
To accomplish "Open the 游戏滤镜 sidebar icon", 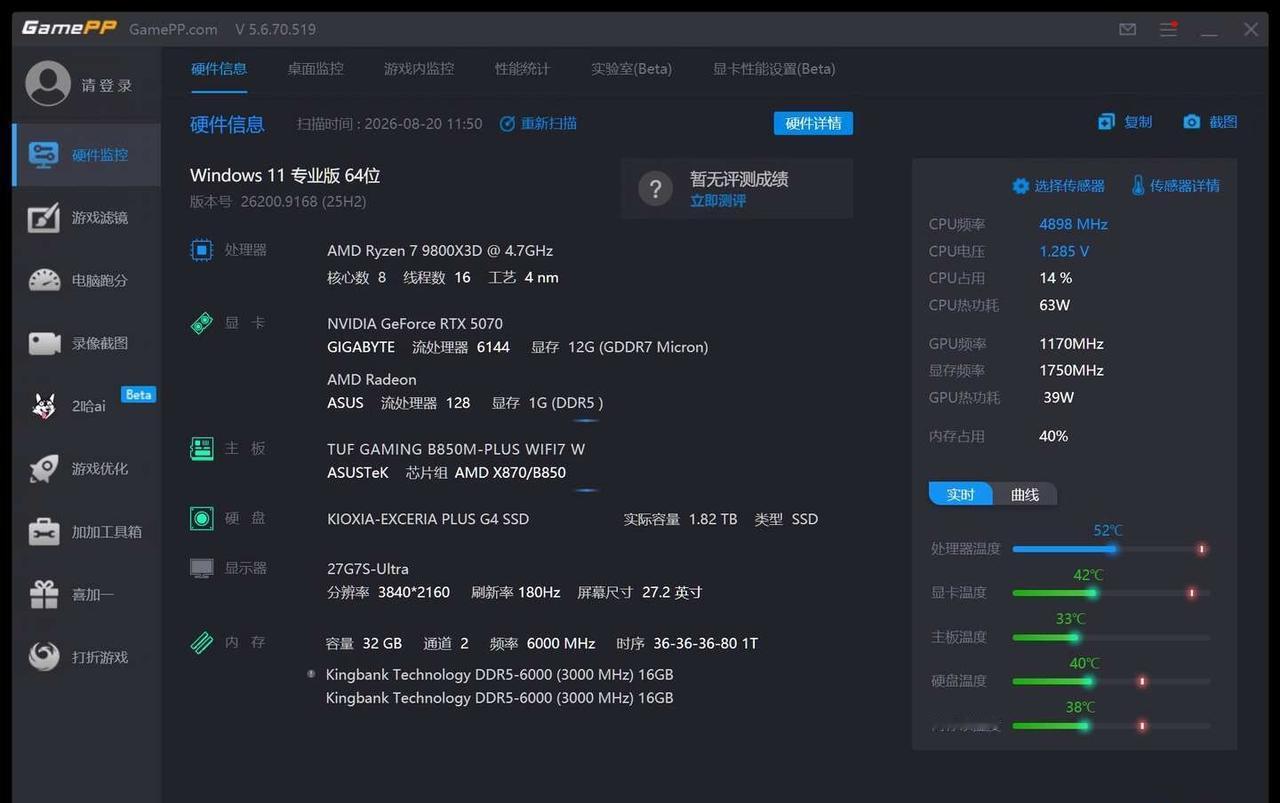I will tap(44, 218).
